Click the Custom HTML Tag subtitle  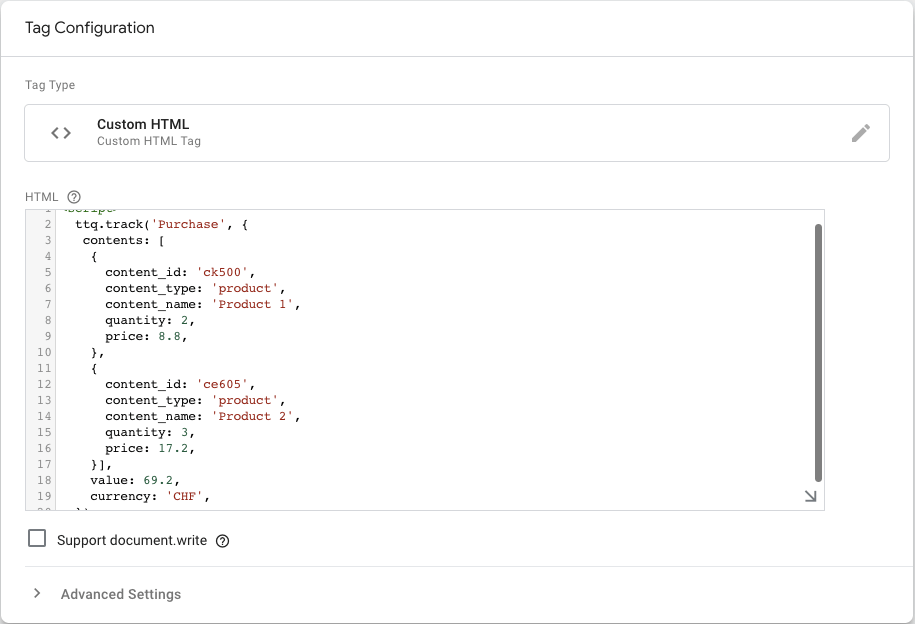(x=149, y=141)
